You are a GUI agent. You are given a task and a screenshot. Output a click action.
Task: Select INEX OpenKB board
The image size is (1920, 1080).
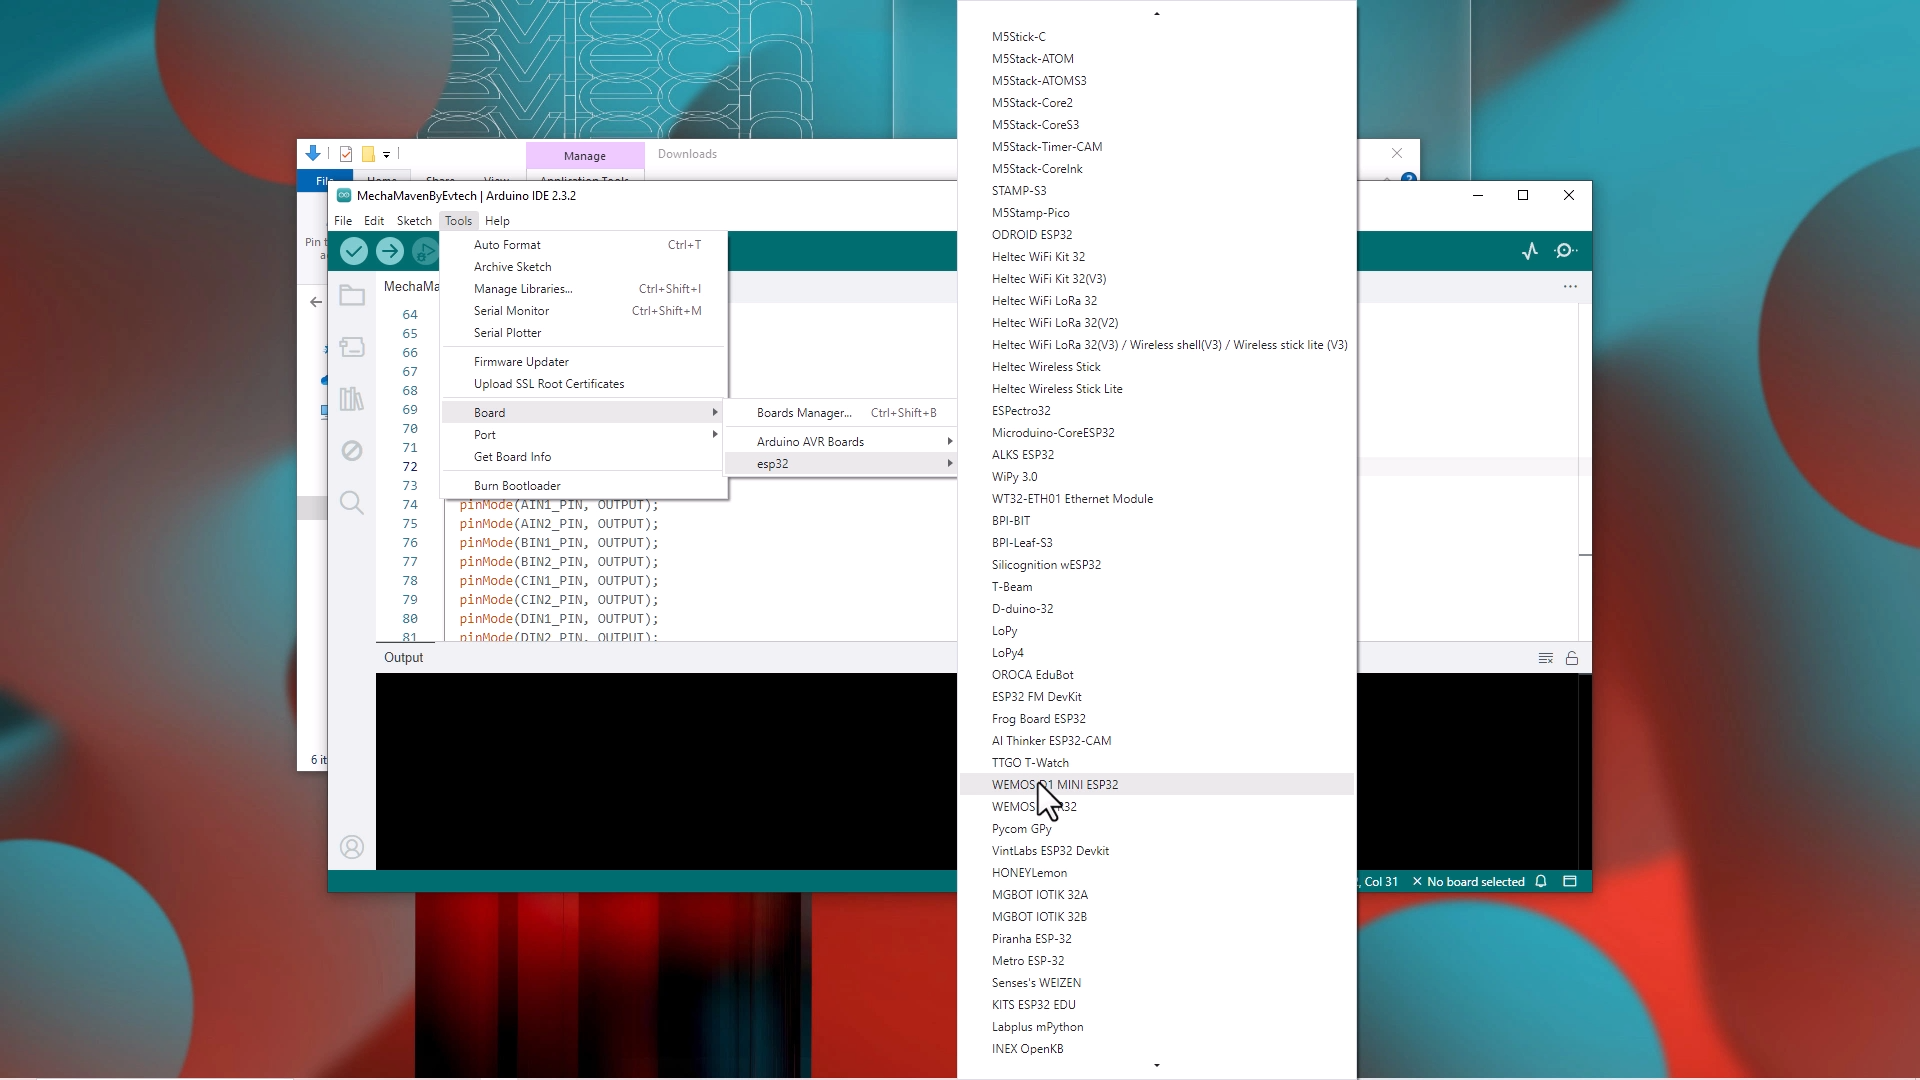(1156, 1048)
